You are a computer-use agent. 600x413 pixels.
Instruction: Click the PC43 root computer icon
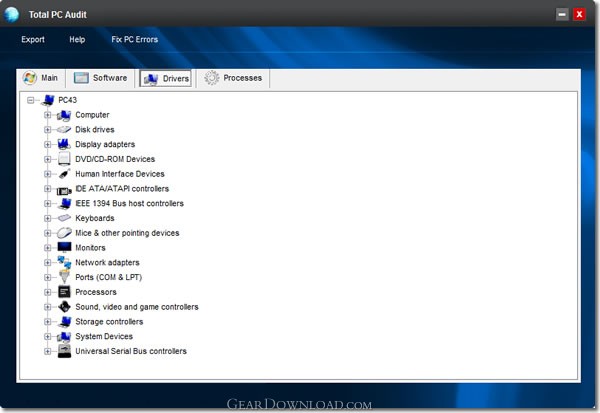[47, 100]
